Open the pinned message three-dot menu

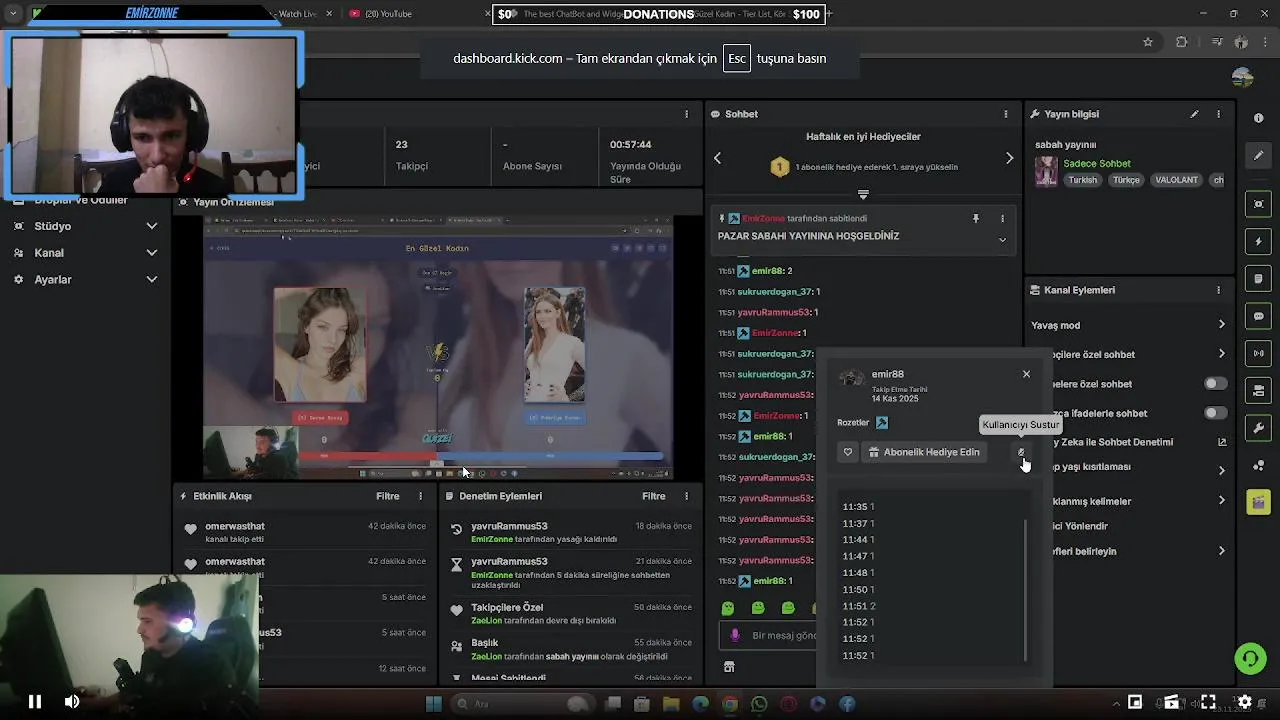pyautogui.click(x=1002, y=218)
